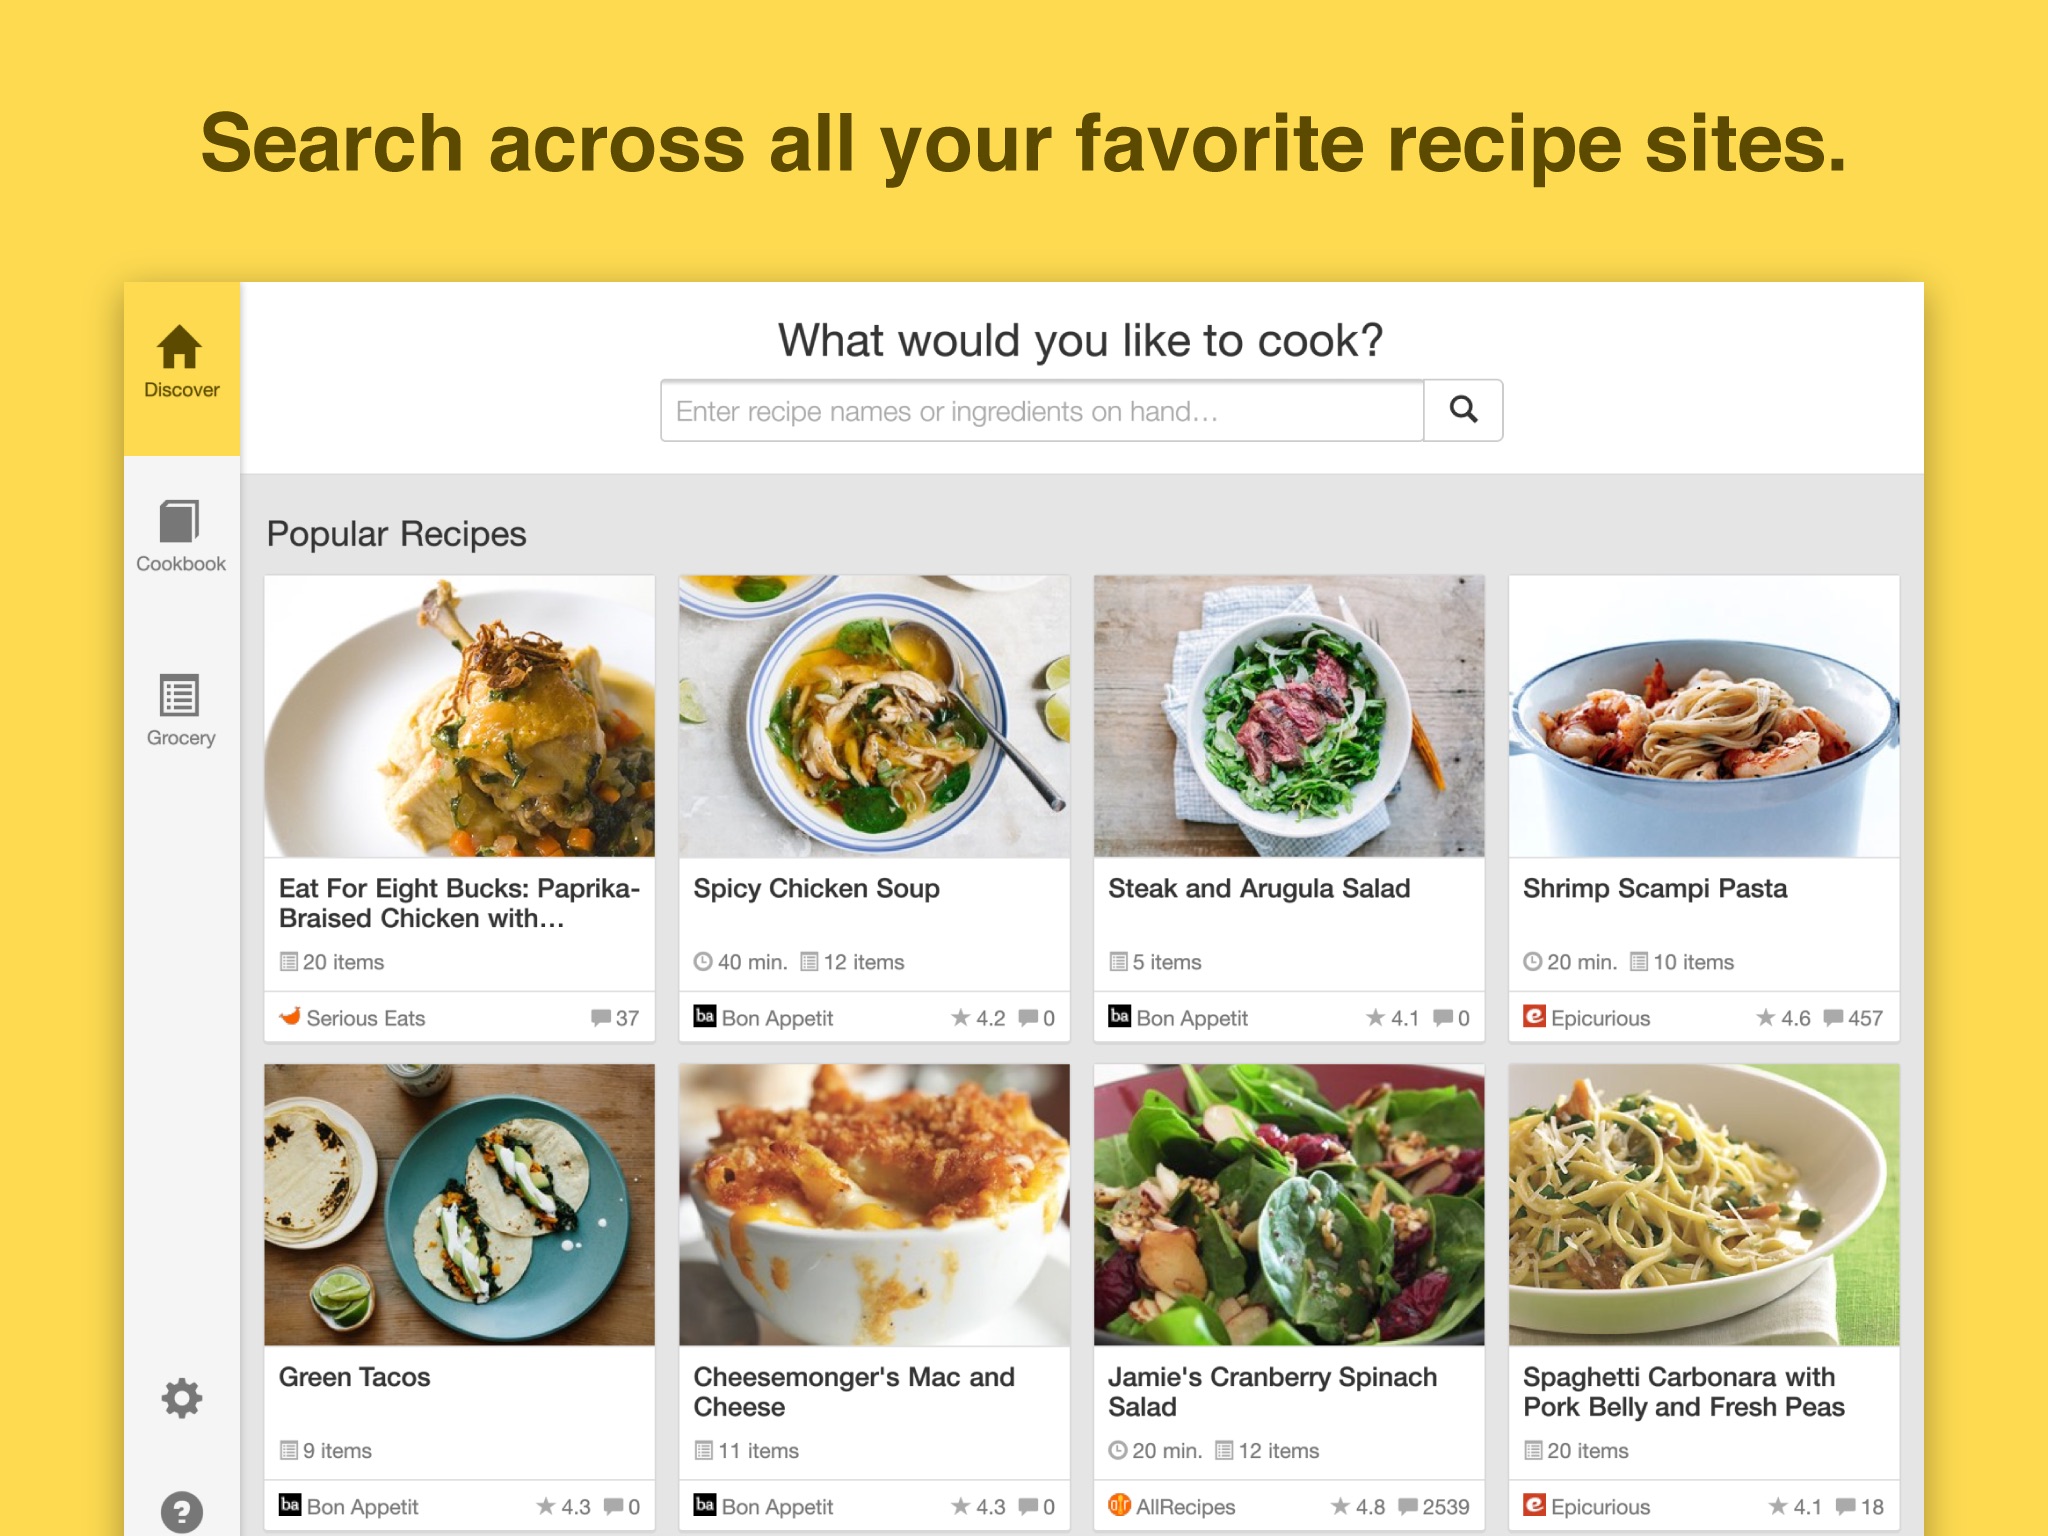Switch to the Discover tab

coord(181,366)
